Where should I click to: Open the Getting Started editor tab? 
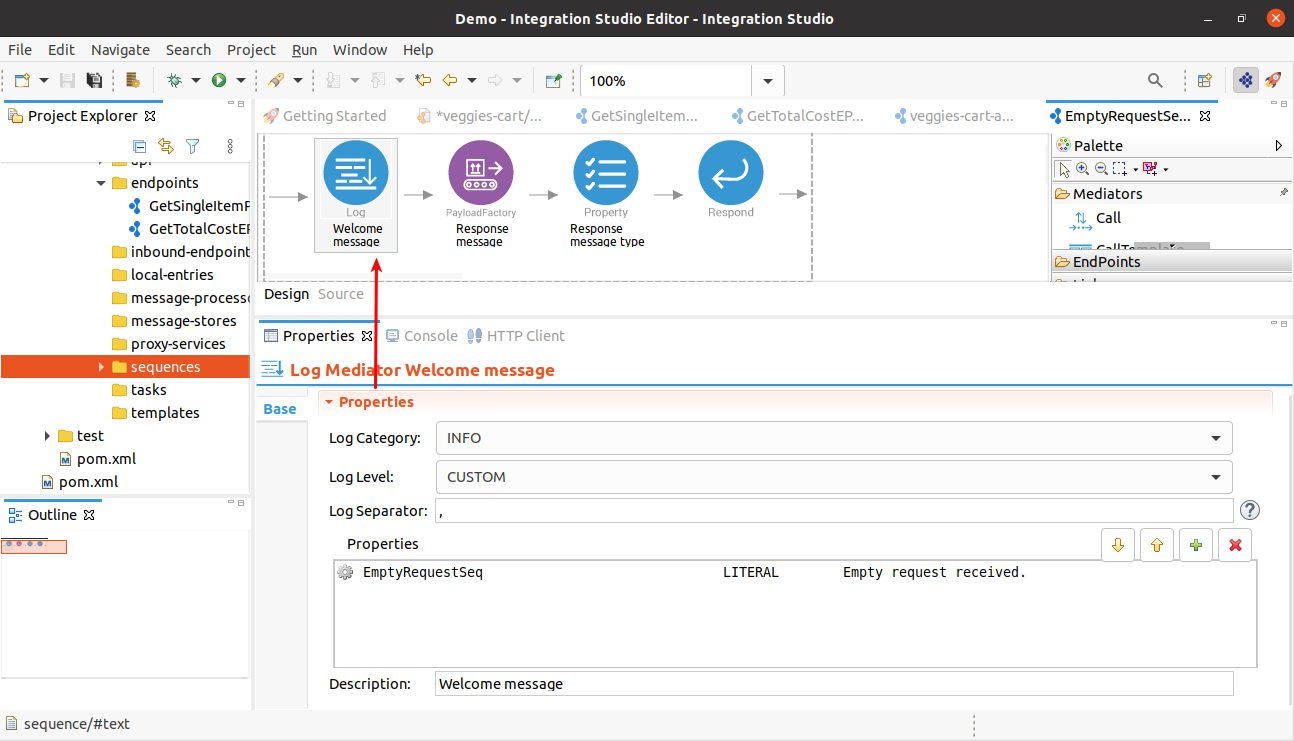pyautogui.click(x=324, y=116)
